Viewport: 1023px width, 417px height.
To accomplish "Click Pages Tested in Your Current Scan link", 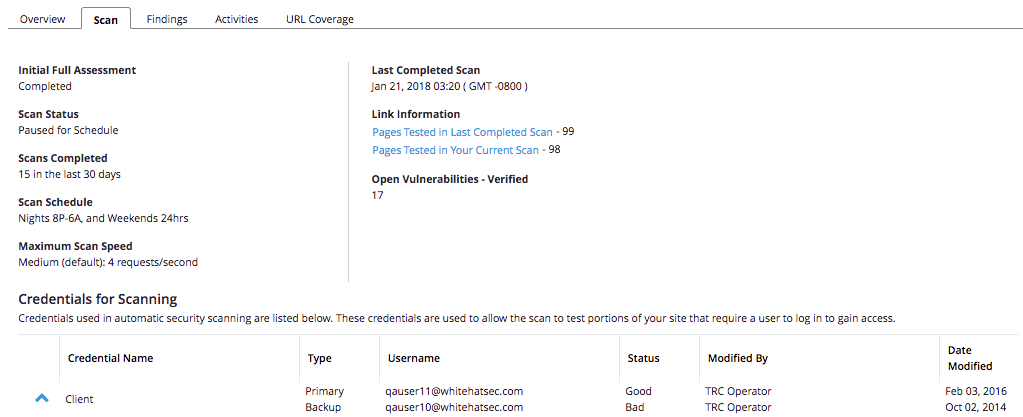I will [x=455, y=150].
